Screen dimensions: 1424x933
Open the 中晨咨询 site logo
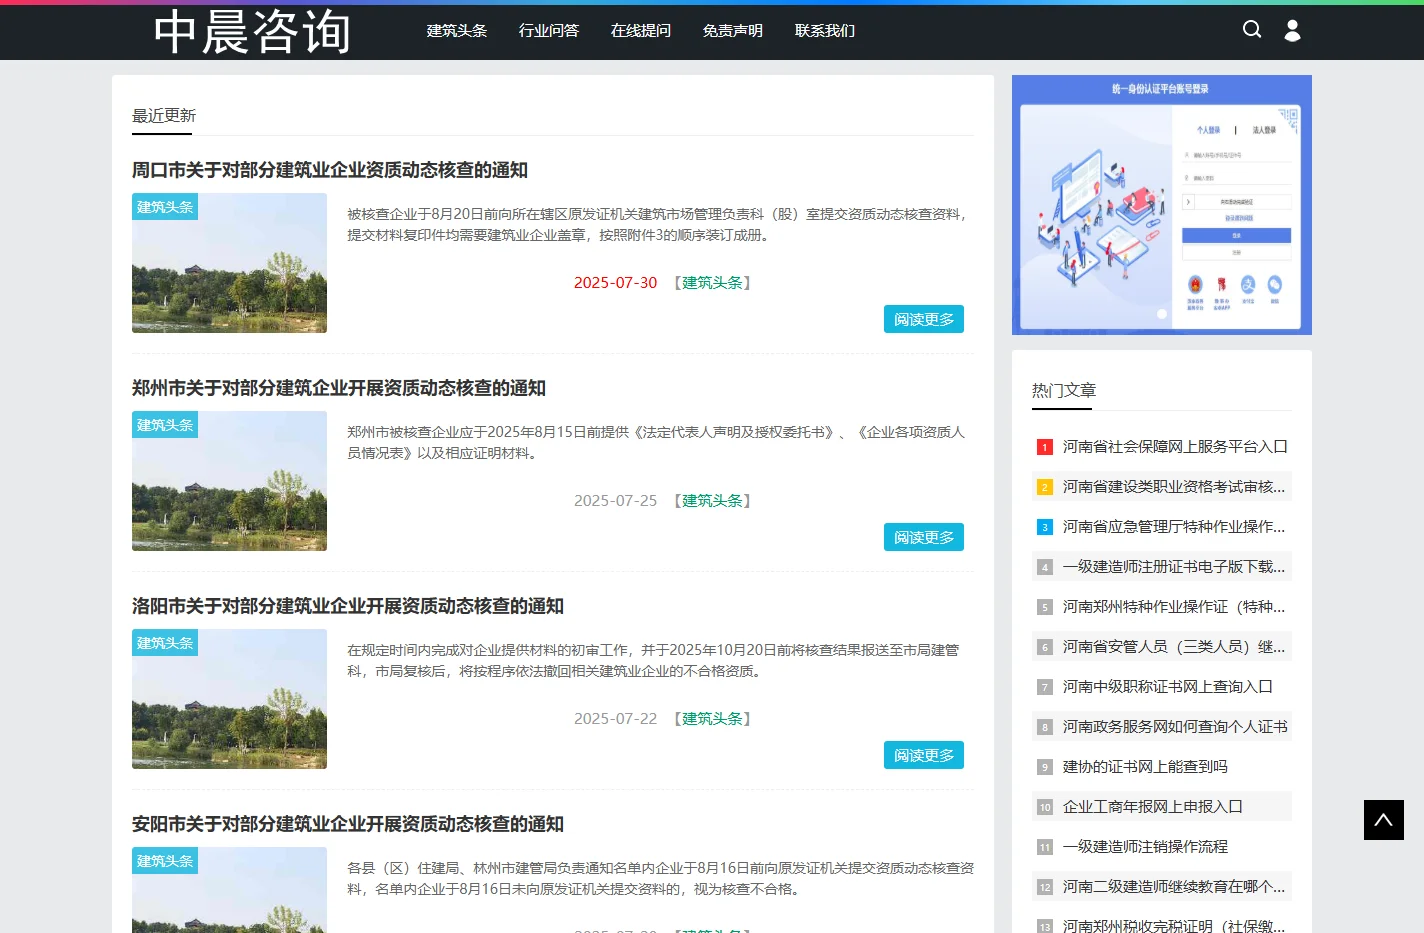tap(252, 32)
